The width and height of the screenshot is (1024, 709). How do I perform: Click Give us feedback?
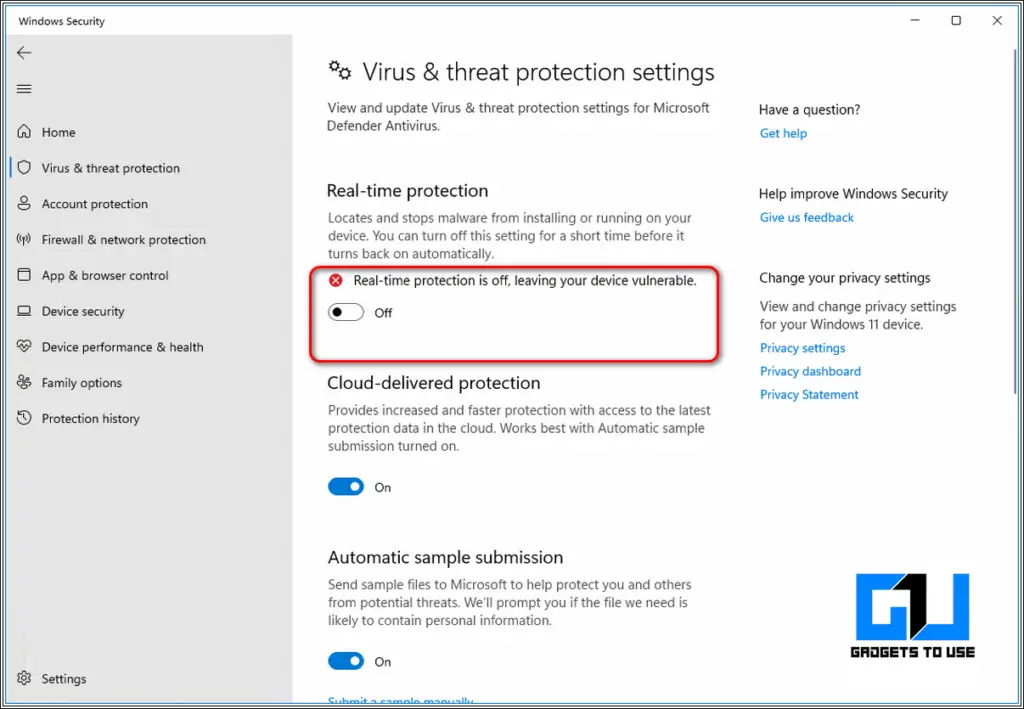click(806, 217)
